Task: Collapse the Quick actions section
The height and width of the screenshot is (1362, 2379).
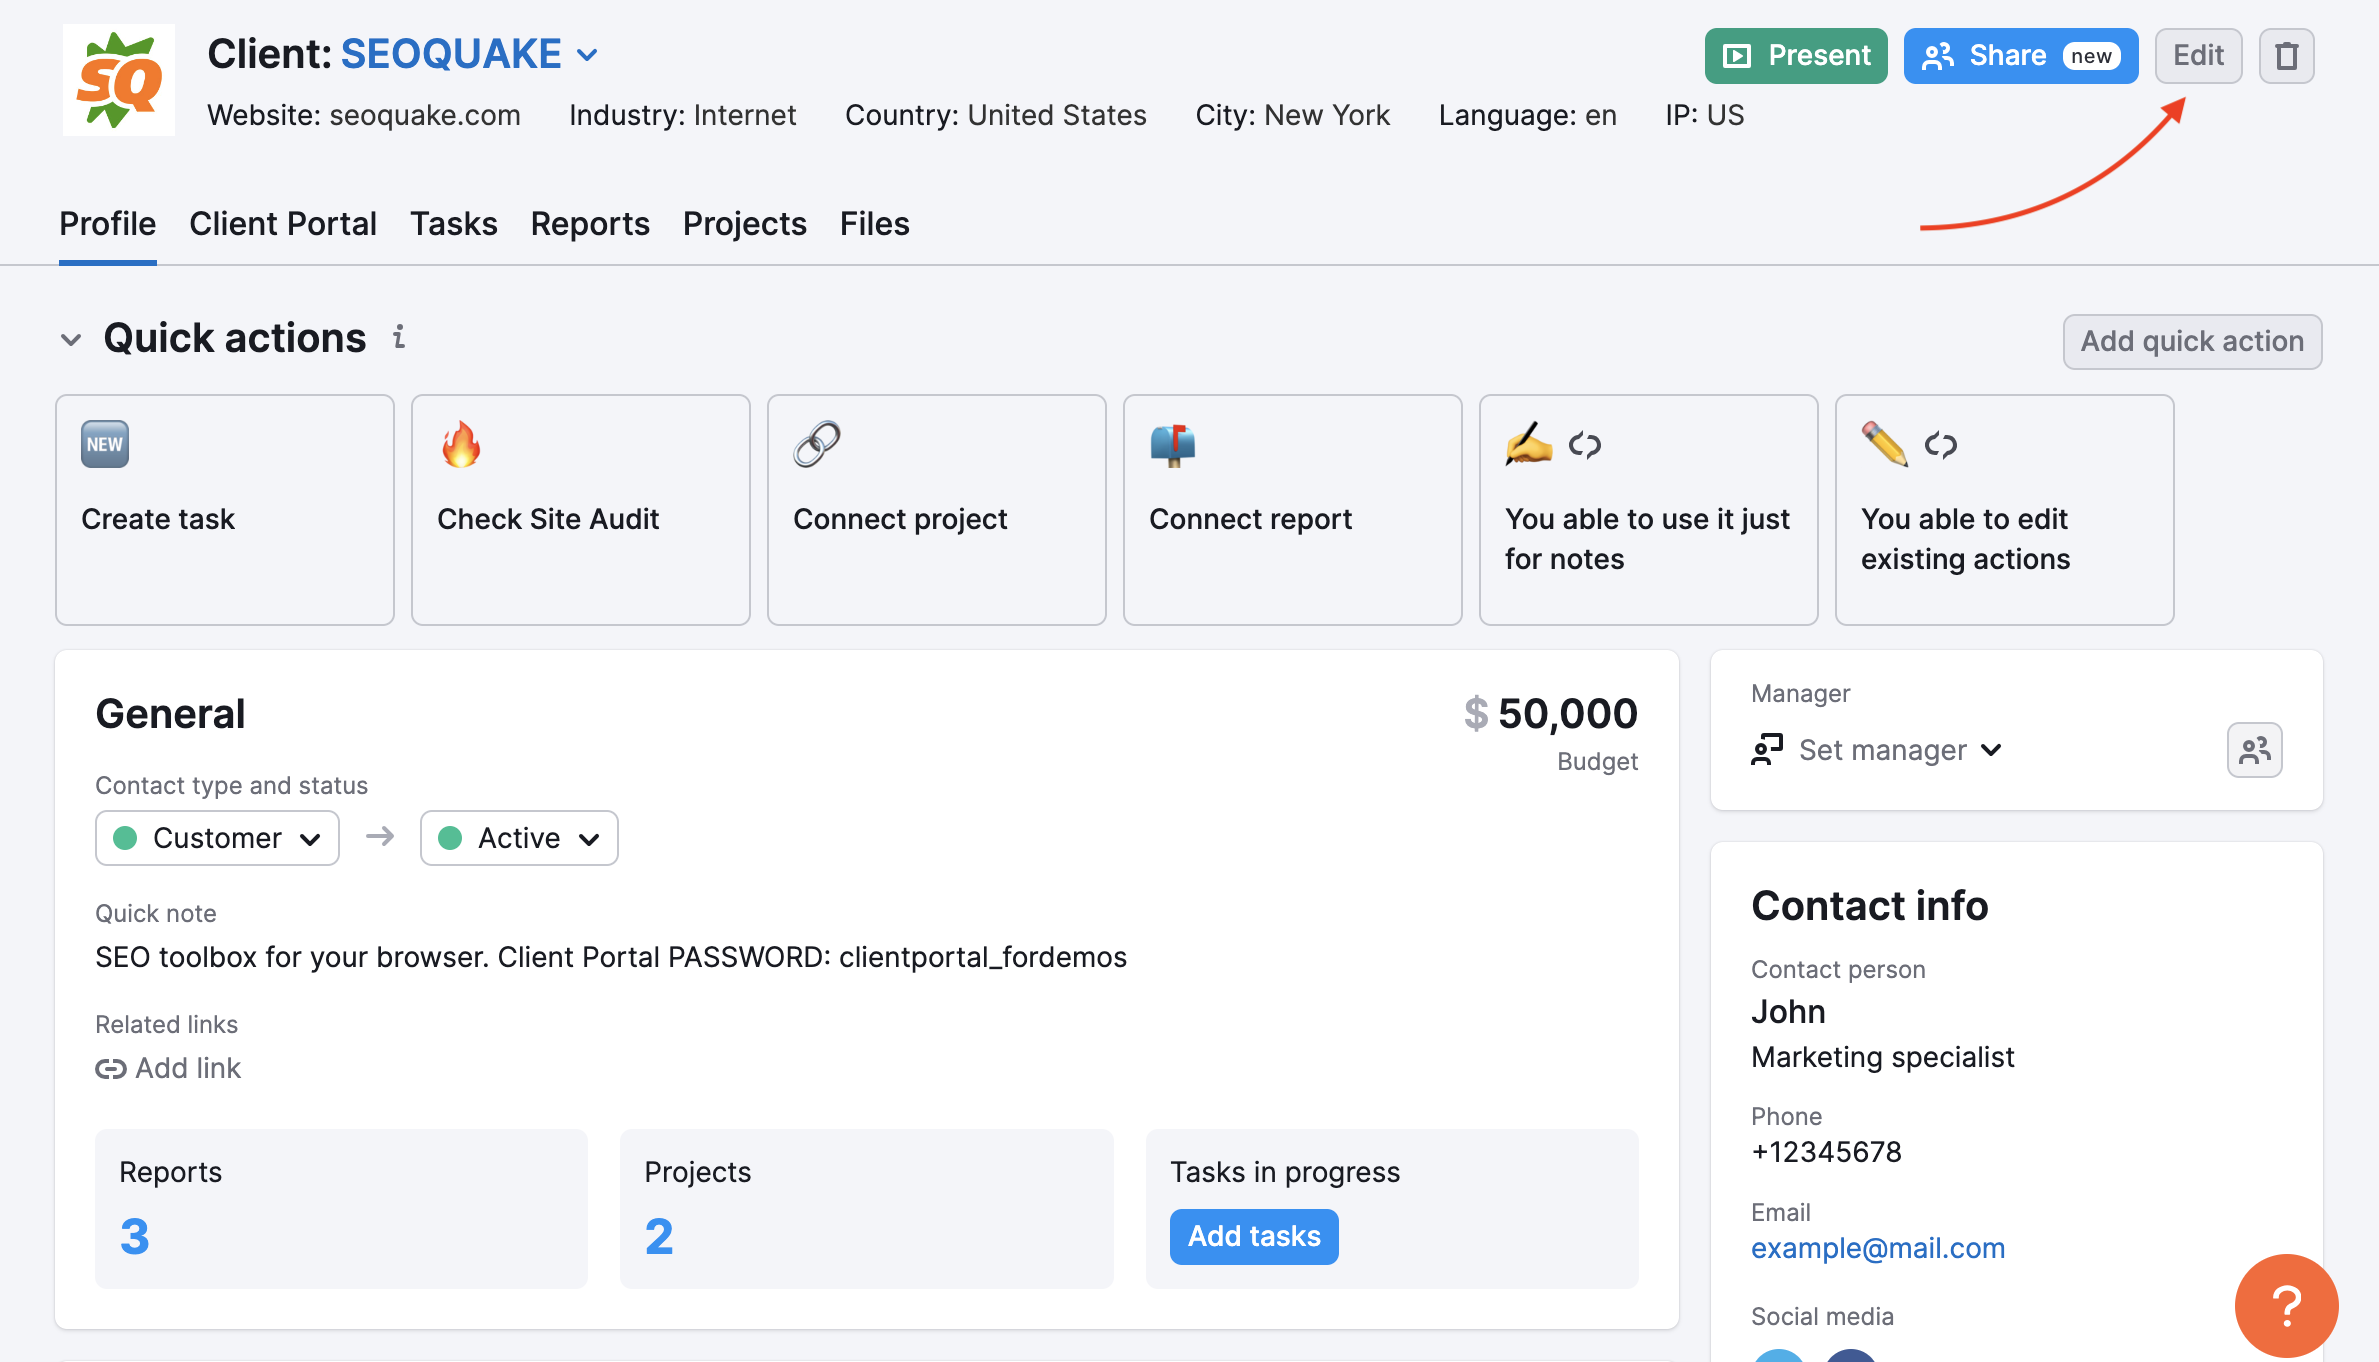Action: coord(71,339)
